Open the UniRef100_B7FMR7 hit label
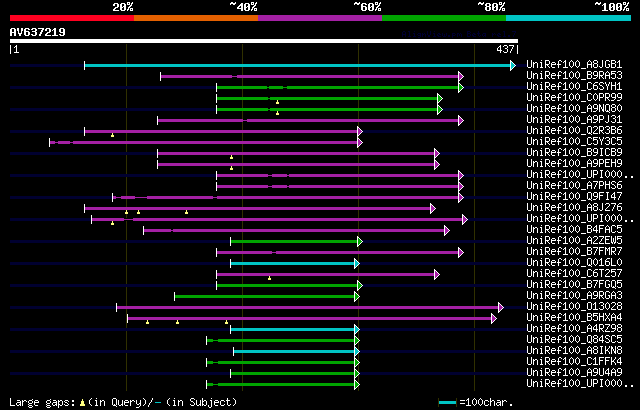This screenshot has height=410, width=640. [574, 252]
